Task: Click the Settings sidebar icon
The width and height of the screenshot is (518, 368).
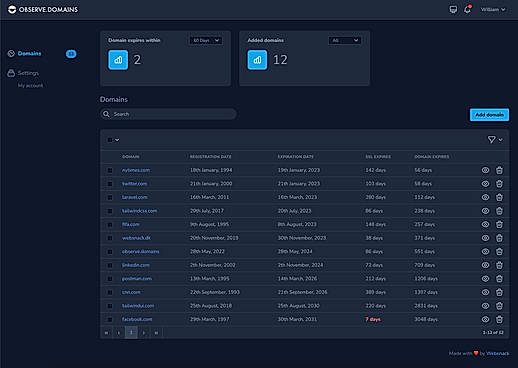Action: [x=11, y=73]
